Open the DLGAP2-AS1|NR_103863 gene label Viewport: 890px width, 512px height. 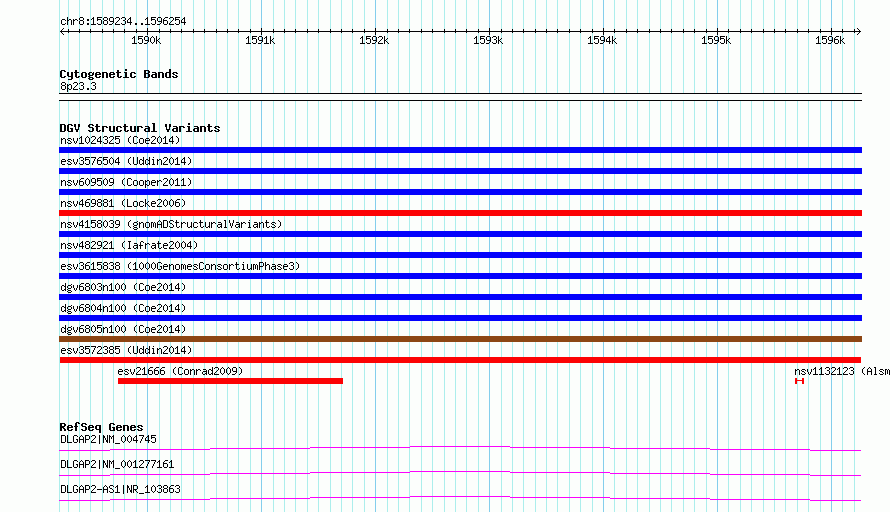[x=120, y=489]
